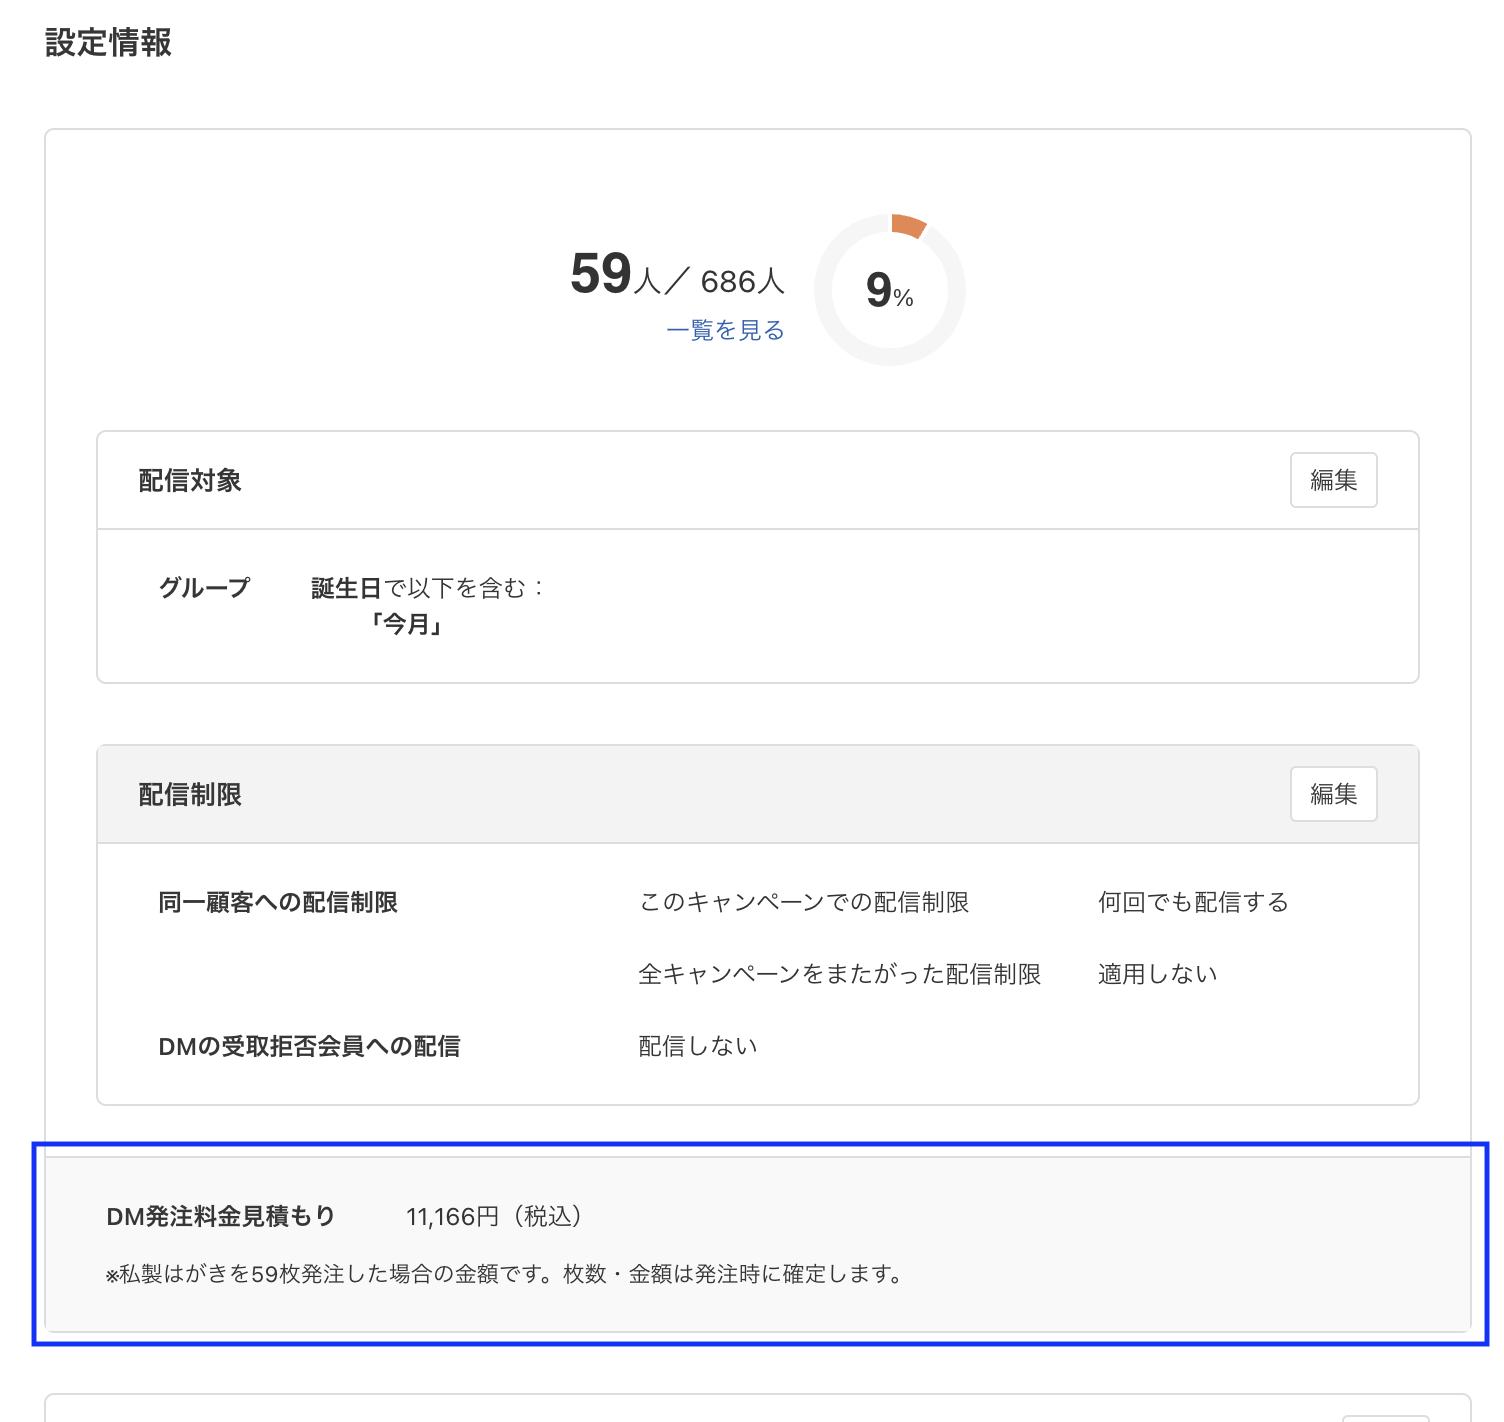
Task: Click 編集 for 配信制限 settings
Action: tap(1333, 793)
